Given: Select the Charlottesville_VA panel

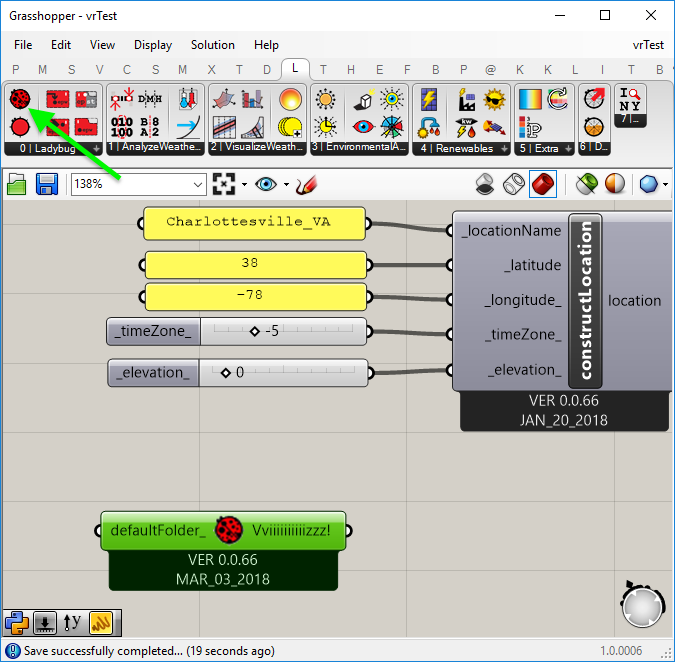Looking at the screenshot, I should pos(254,224).
